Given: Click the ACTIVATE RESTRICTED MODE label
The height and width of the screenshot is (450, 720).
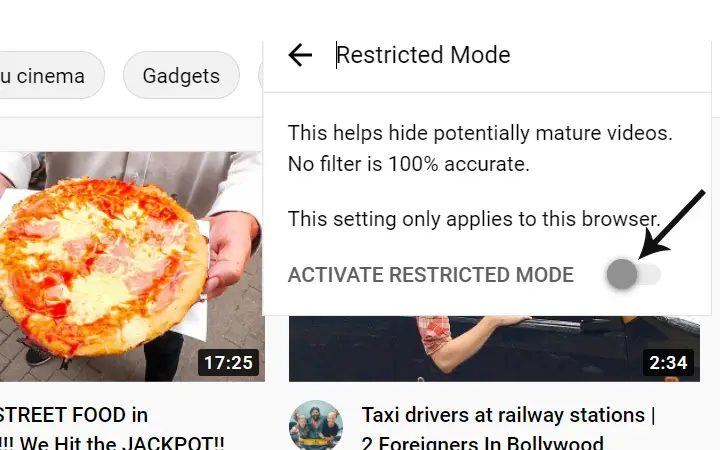Looking at the screenshot, I should [x=431, y=275].
